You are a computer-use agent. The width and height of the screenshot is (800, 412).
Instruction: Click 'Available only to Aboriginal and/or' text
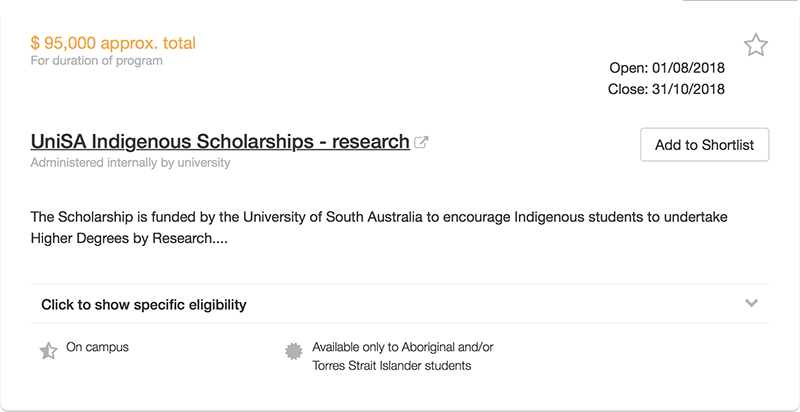coord(403,348)
